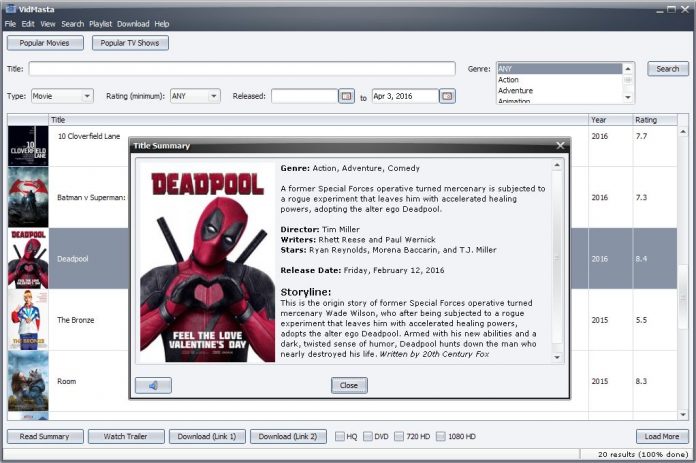The image size is (696, 463).
Task: Click the Popular Movies button
Action: [45, 43]
